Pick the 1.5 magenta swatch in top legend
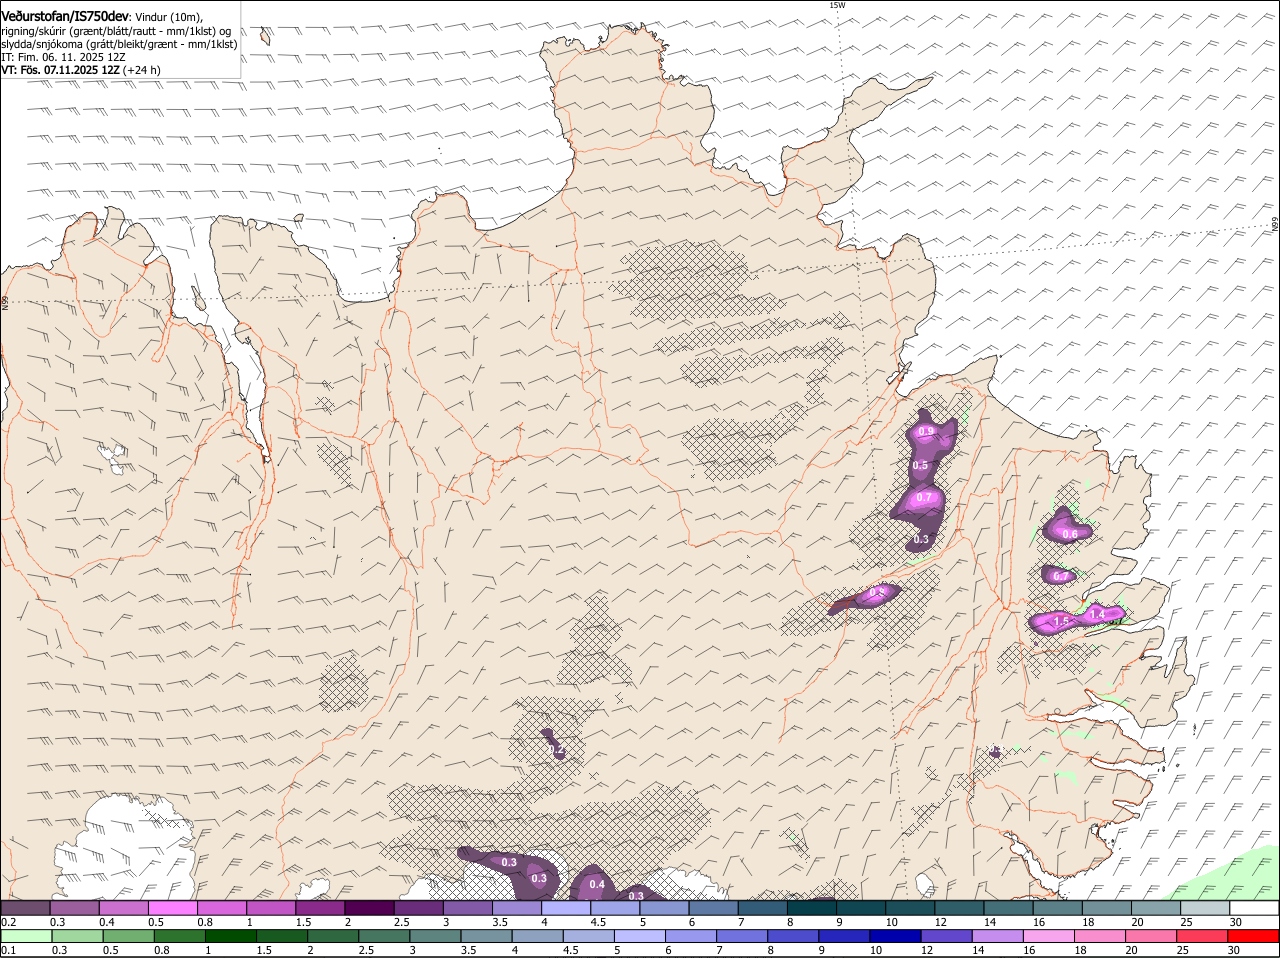The image size is (1280, 958). tap(320, 908)
